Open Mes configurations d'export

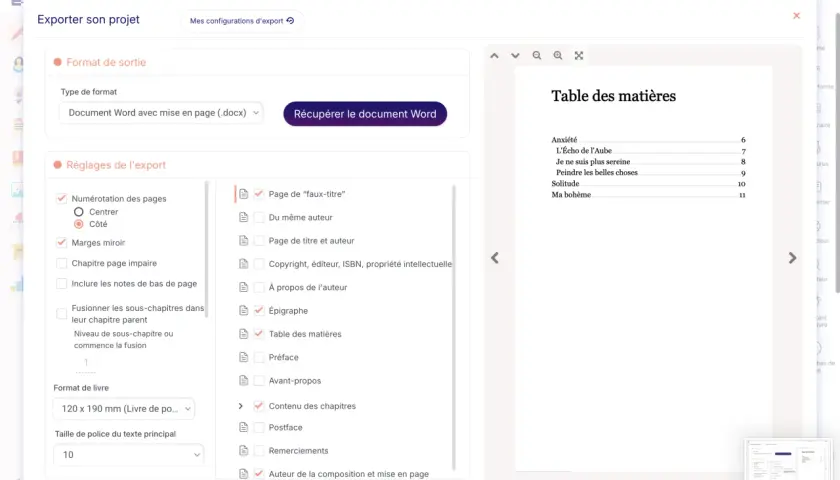pyautogui.click(x=242, y=21)
